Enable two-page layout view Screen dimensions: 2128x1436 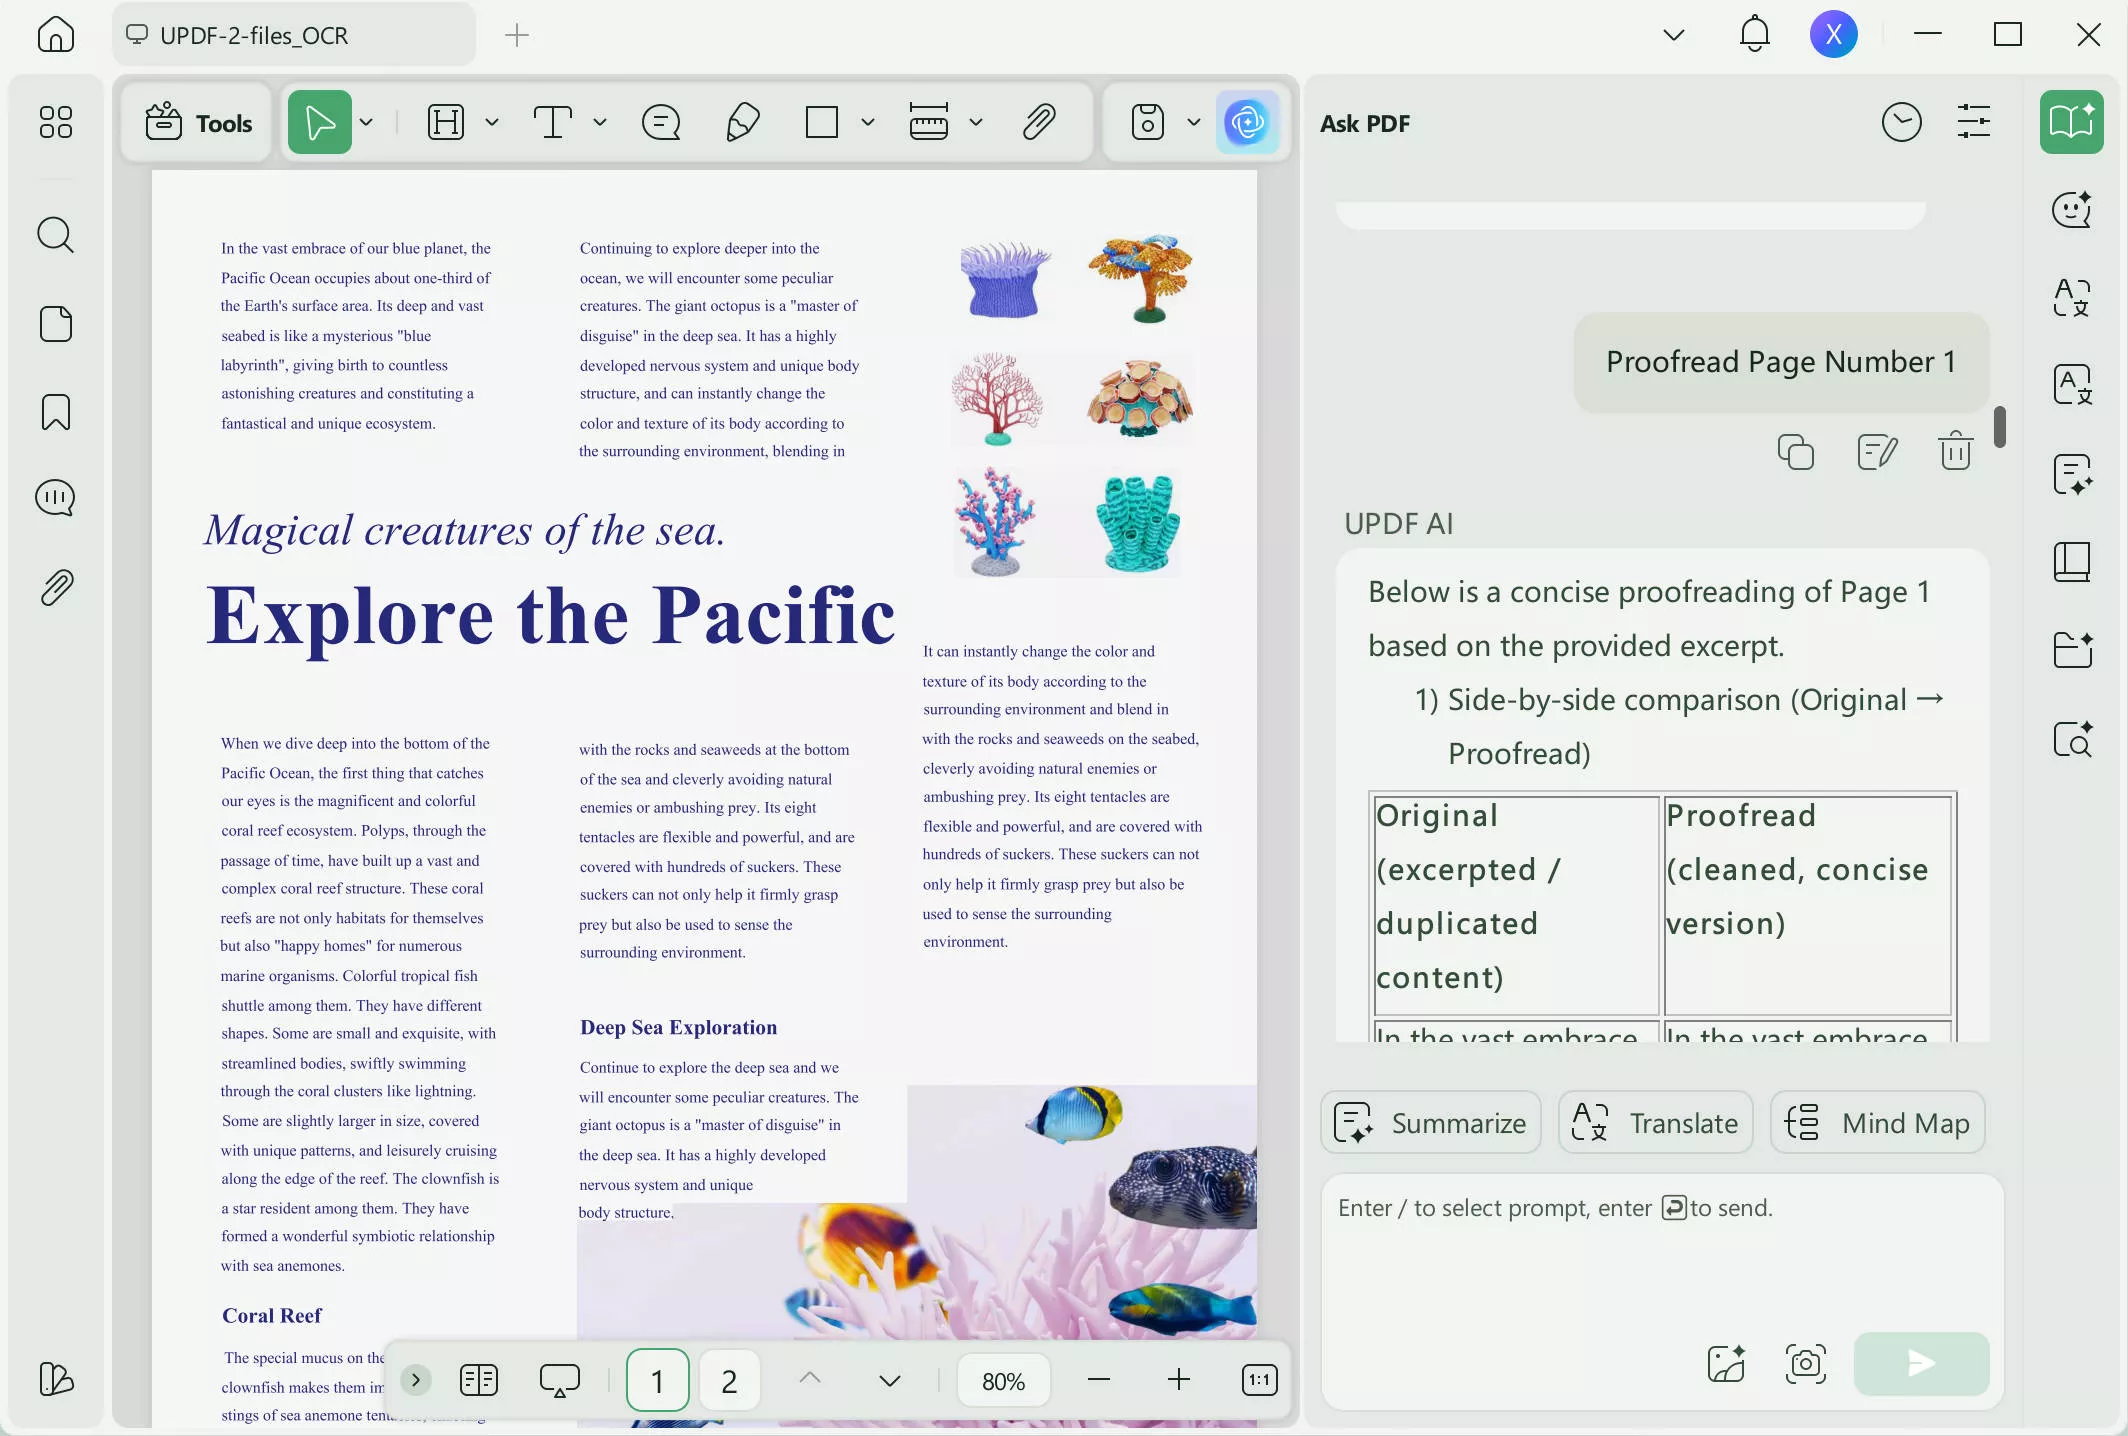[x=479, y=1380]
